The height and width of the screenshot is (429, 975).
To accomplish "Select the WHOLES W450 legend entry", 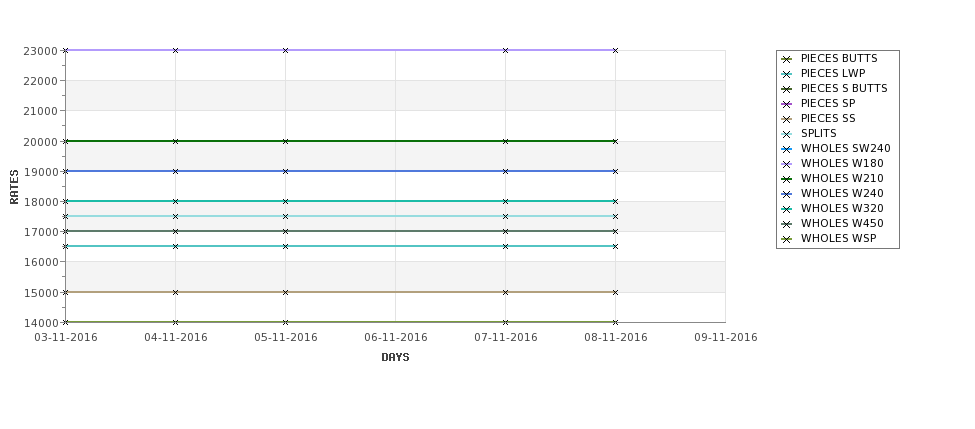I will coord(832,223).
